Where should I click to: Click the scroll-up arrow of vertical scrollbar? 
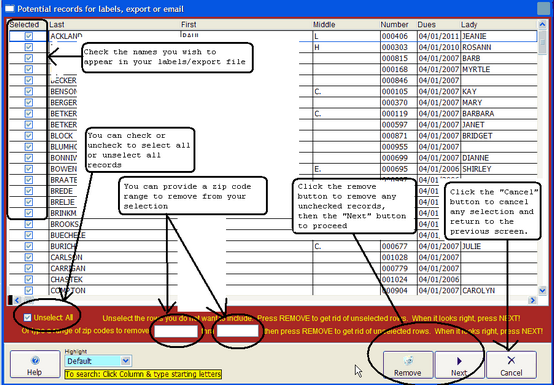point(542,24)
